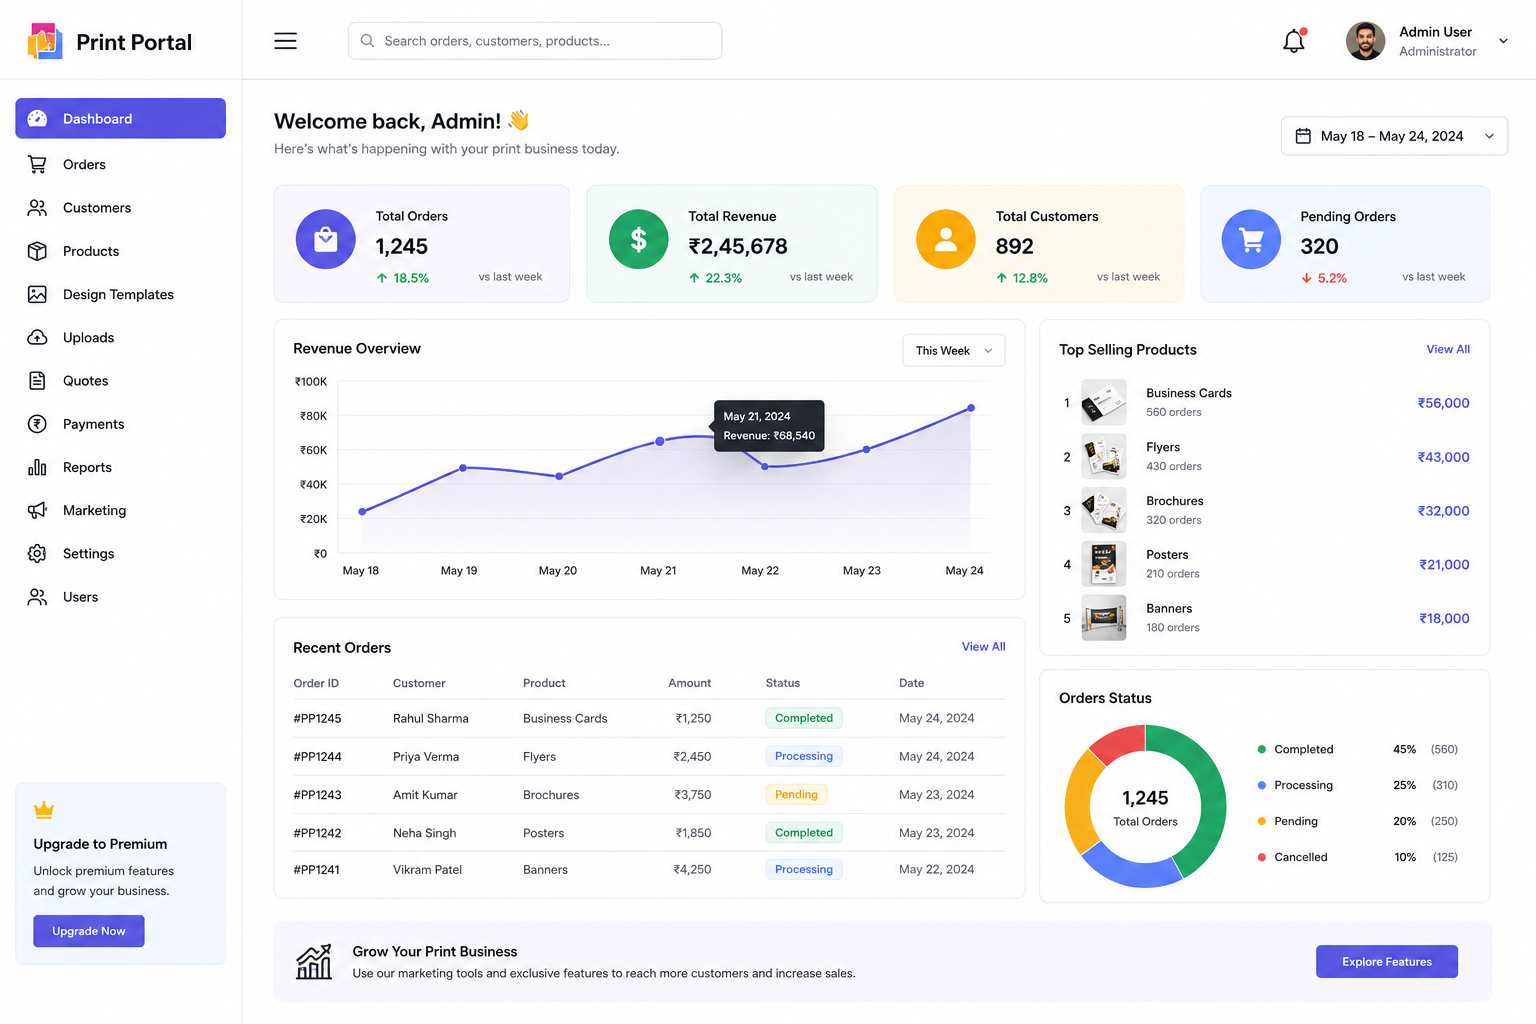
Task: Click the Total Customers person icon
Action: coord(946,240)
